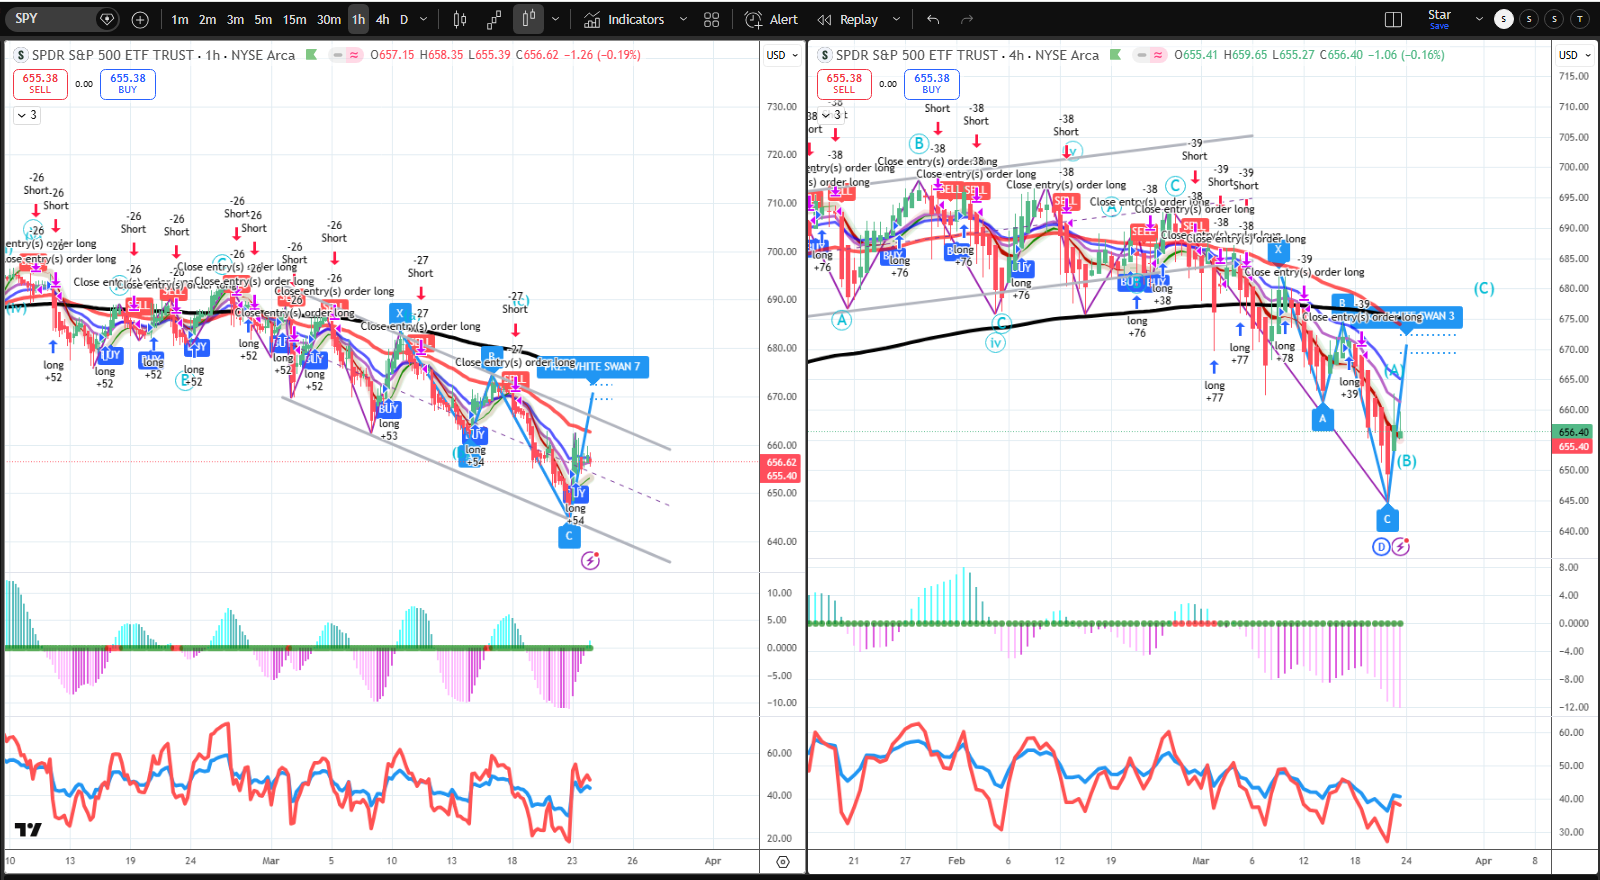
Task: Create an Alert
Action: 772,19
